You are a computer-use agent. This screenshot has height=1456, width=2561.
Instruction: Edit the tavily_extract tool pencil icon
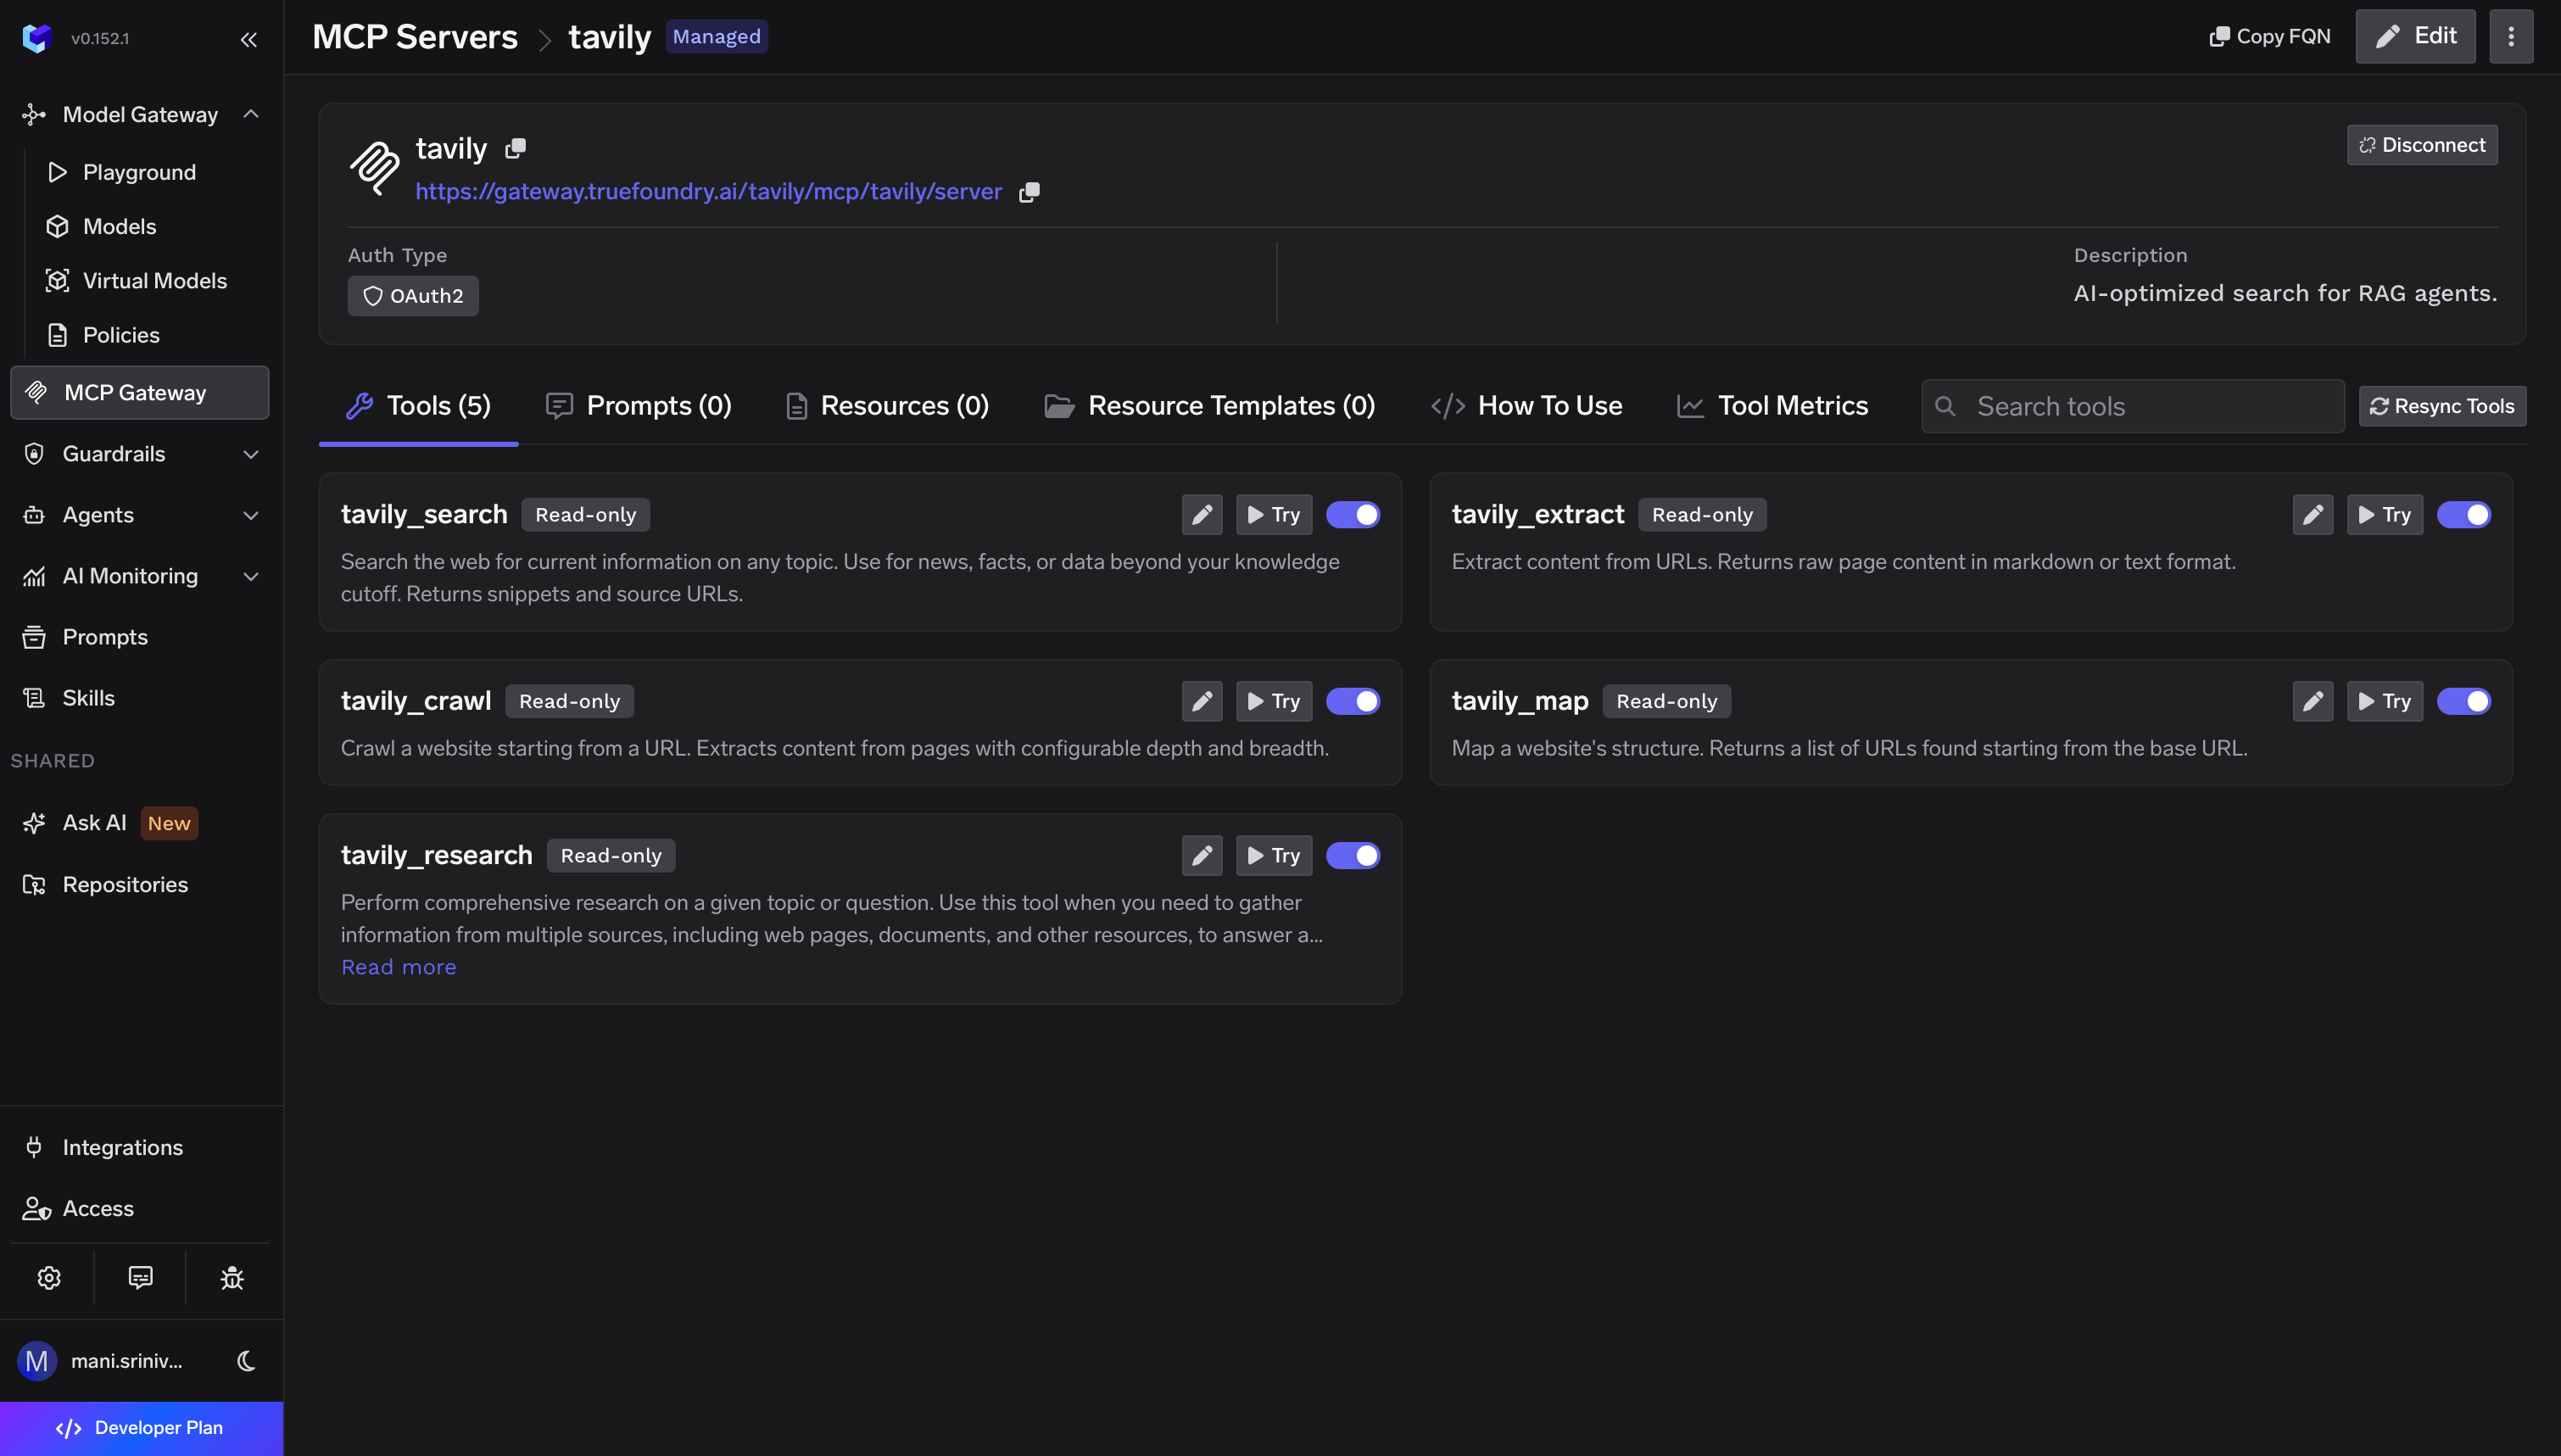pos(2312,515)
